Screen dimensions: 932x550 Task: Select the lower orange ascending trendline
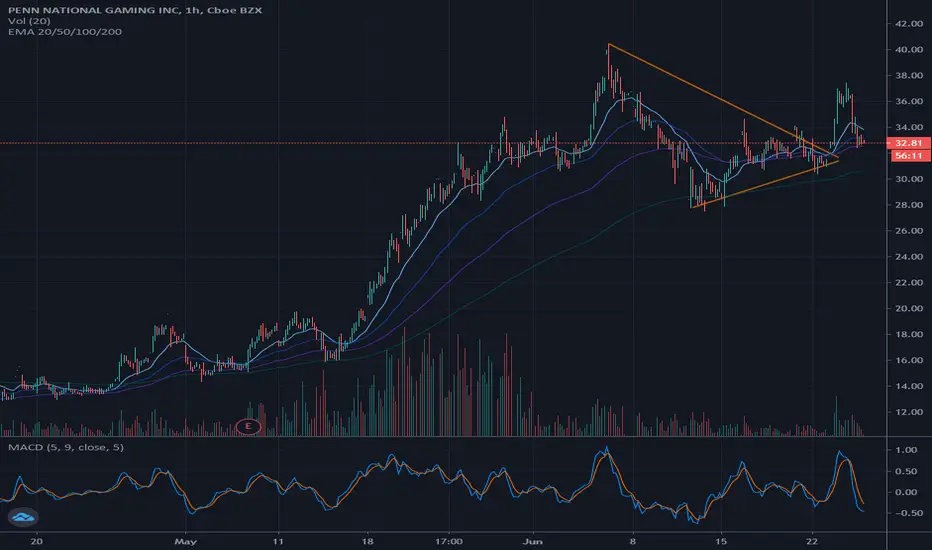click(x=766, y=184)
